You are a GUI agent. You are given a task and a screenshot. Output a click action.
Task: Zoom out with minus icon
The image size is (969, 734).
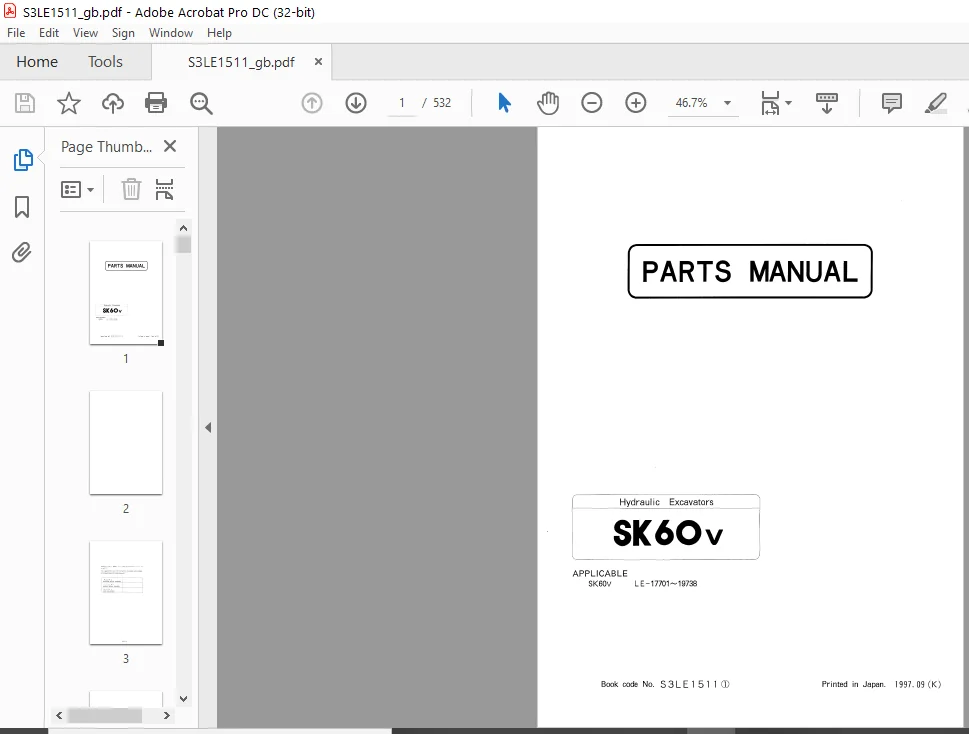[x=591, y=103]
